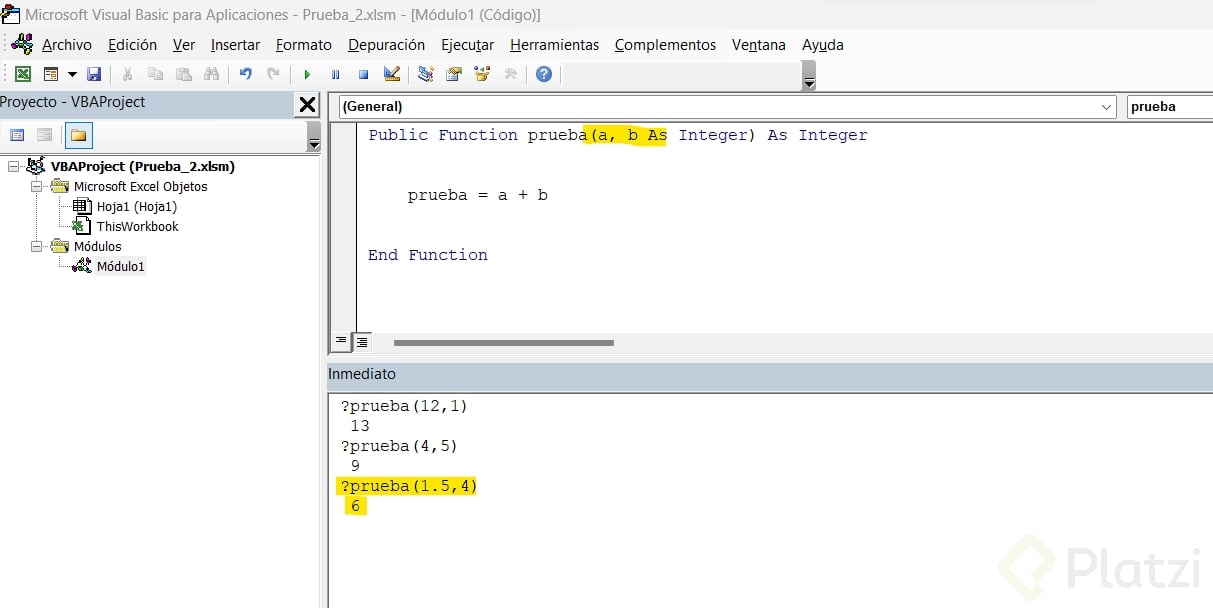Click the Excel icon left of Archivo
Image resolution: width=1213 pixels, height=608 pixels.
point(22,44)
